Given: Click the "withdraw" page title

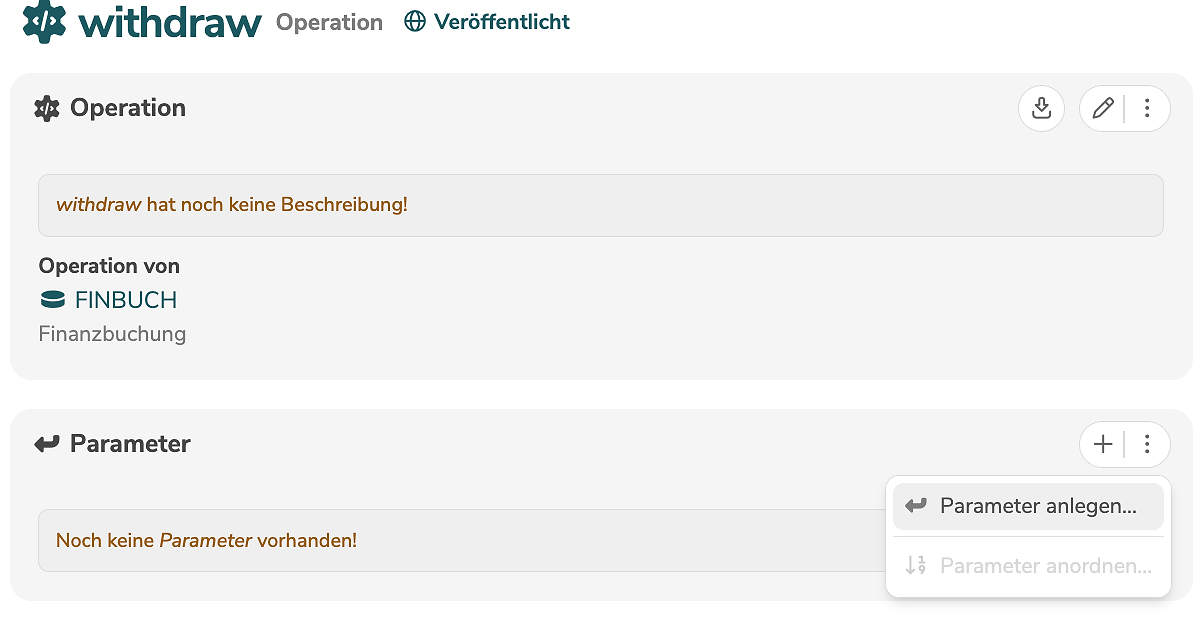Looking at the screenshot, I should point(170,22).
